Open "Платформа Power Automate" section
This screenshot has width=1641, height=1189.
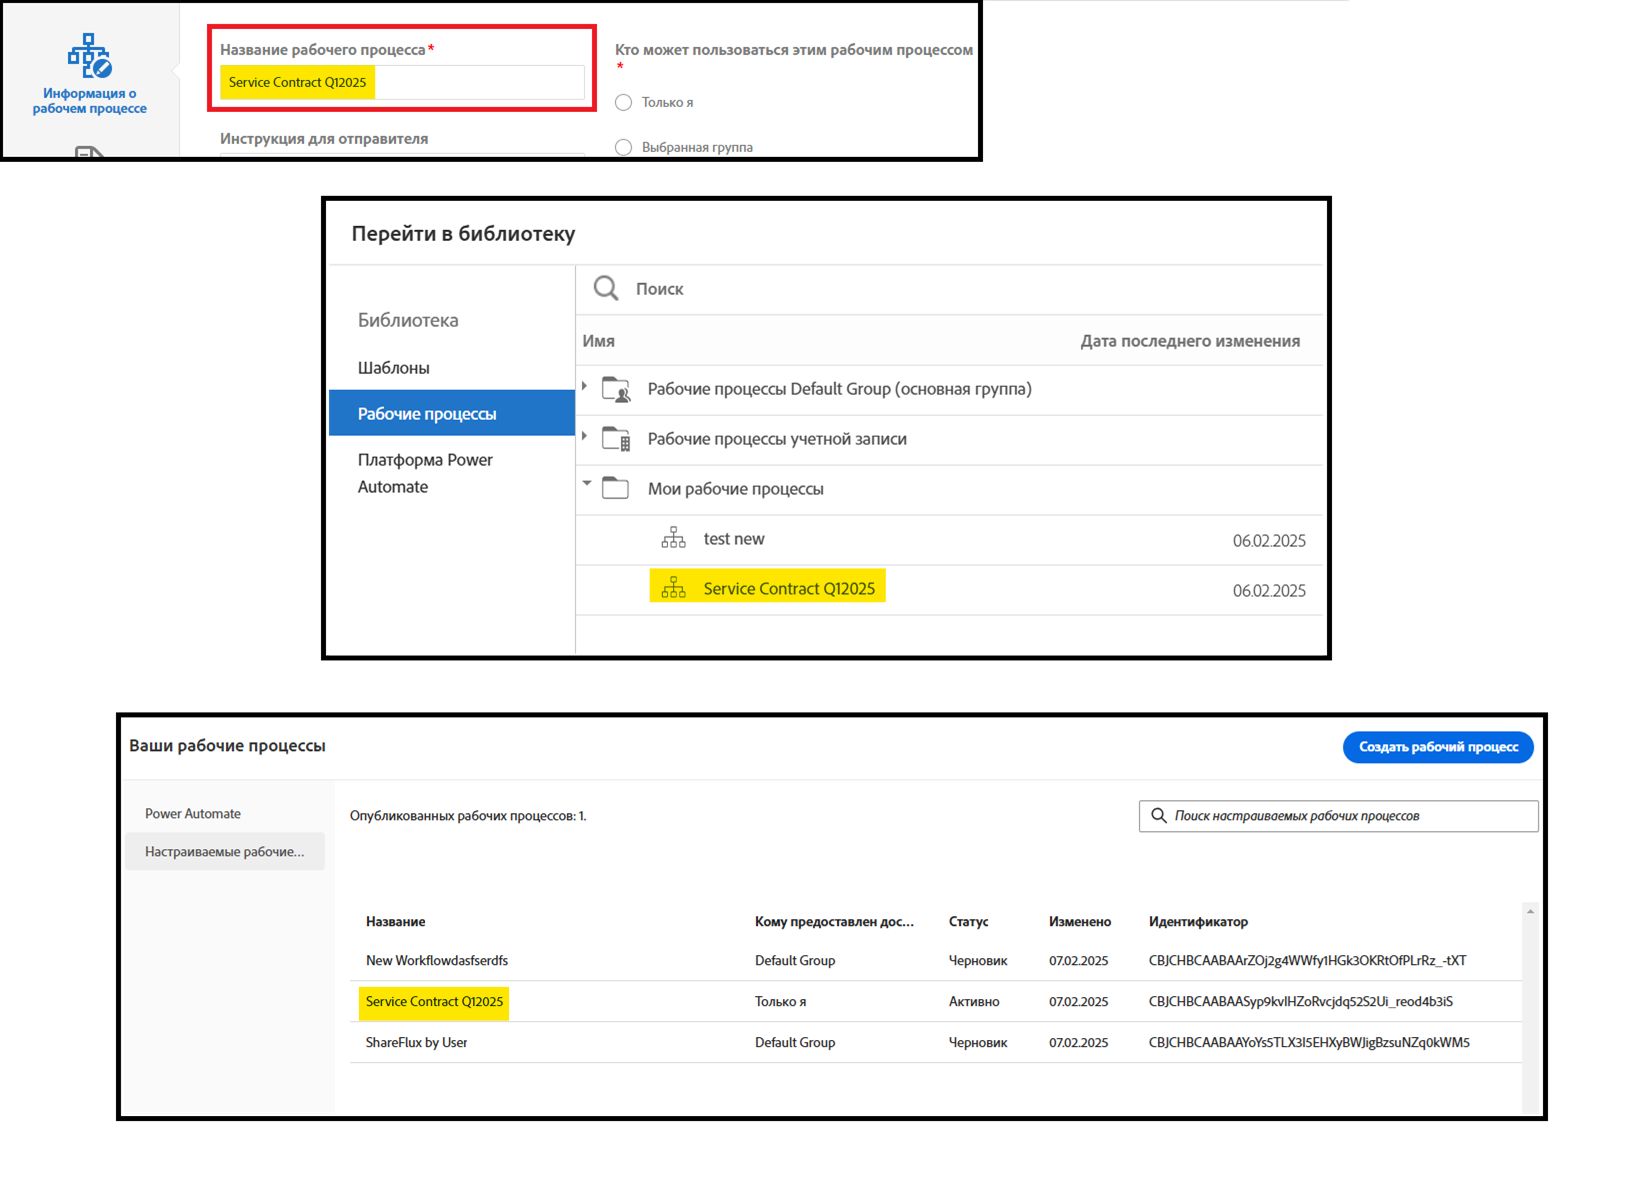(x=425, y=473)
